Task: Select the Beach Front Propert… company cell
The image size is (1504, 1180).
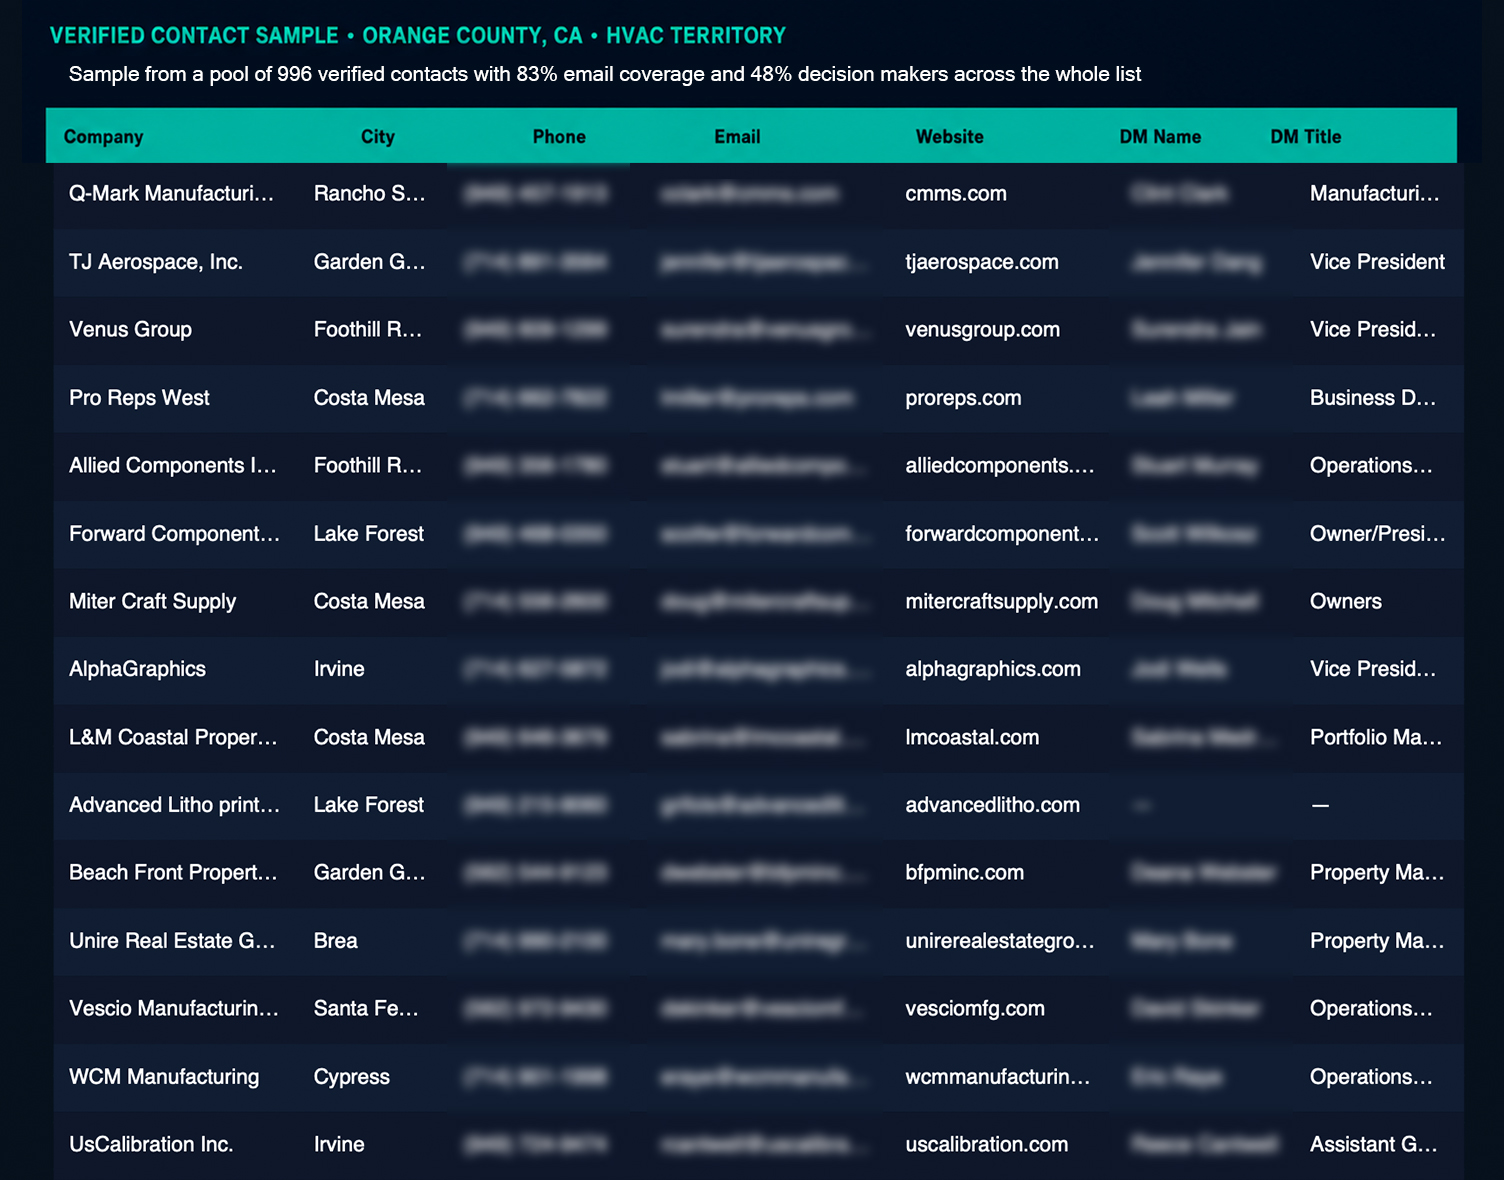Action: tap(173, 873)
